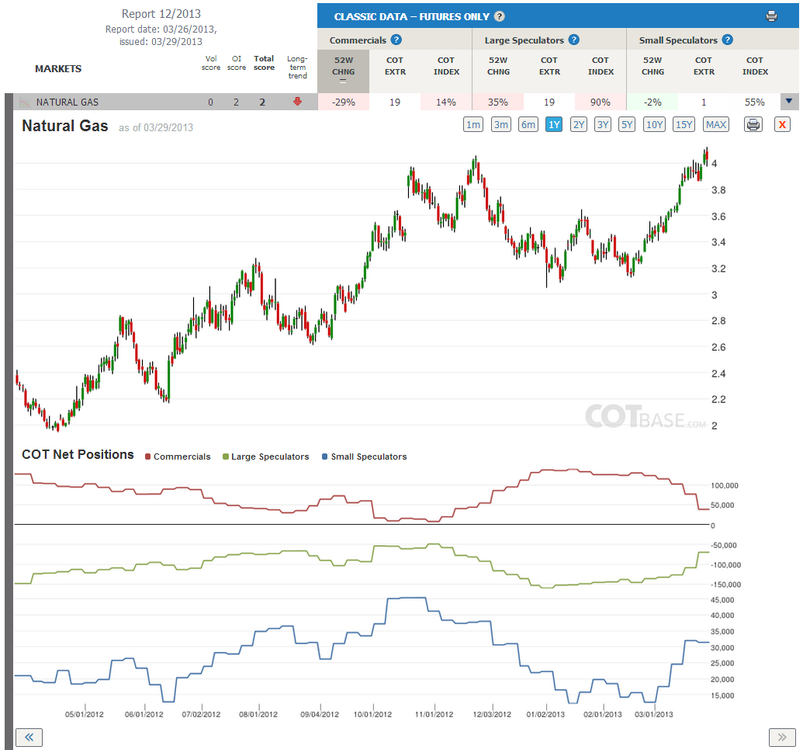Click the 35% Large Speculators change cell
803x750 pixels.
pos(498,102)
